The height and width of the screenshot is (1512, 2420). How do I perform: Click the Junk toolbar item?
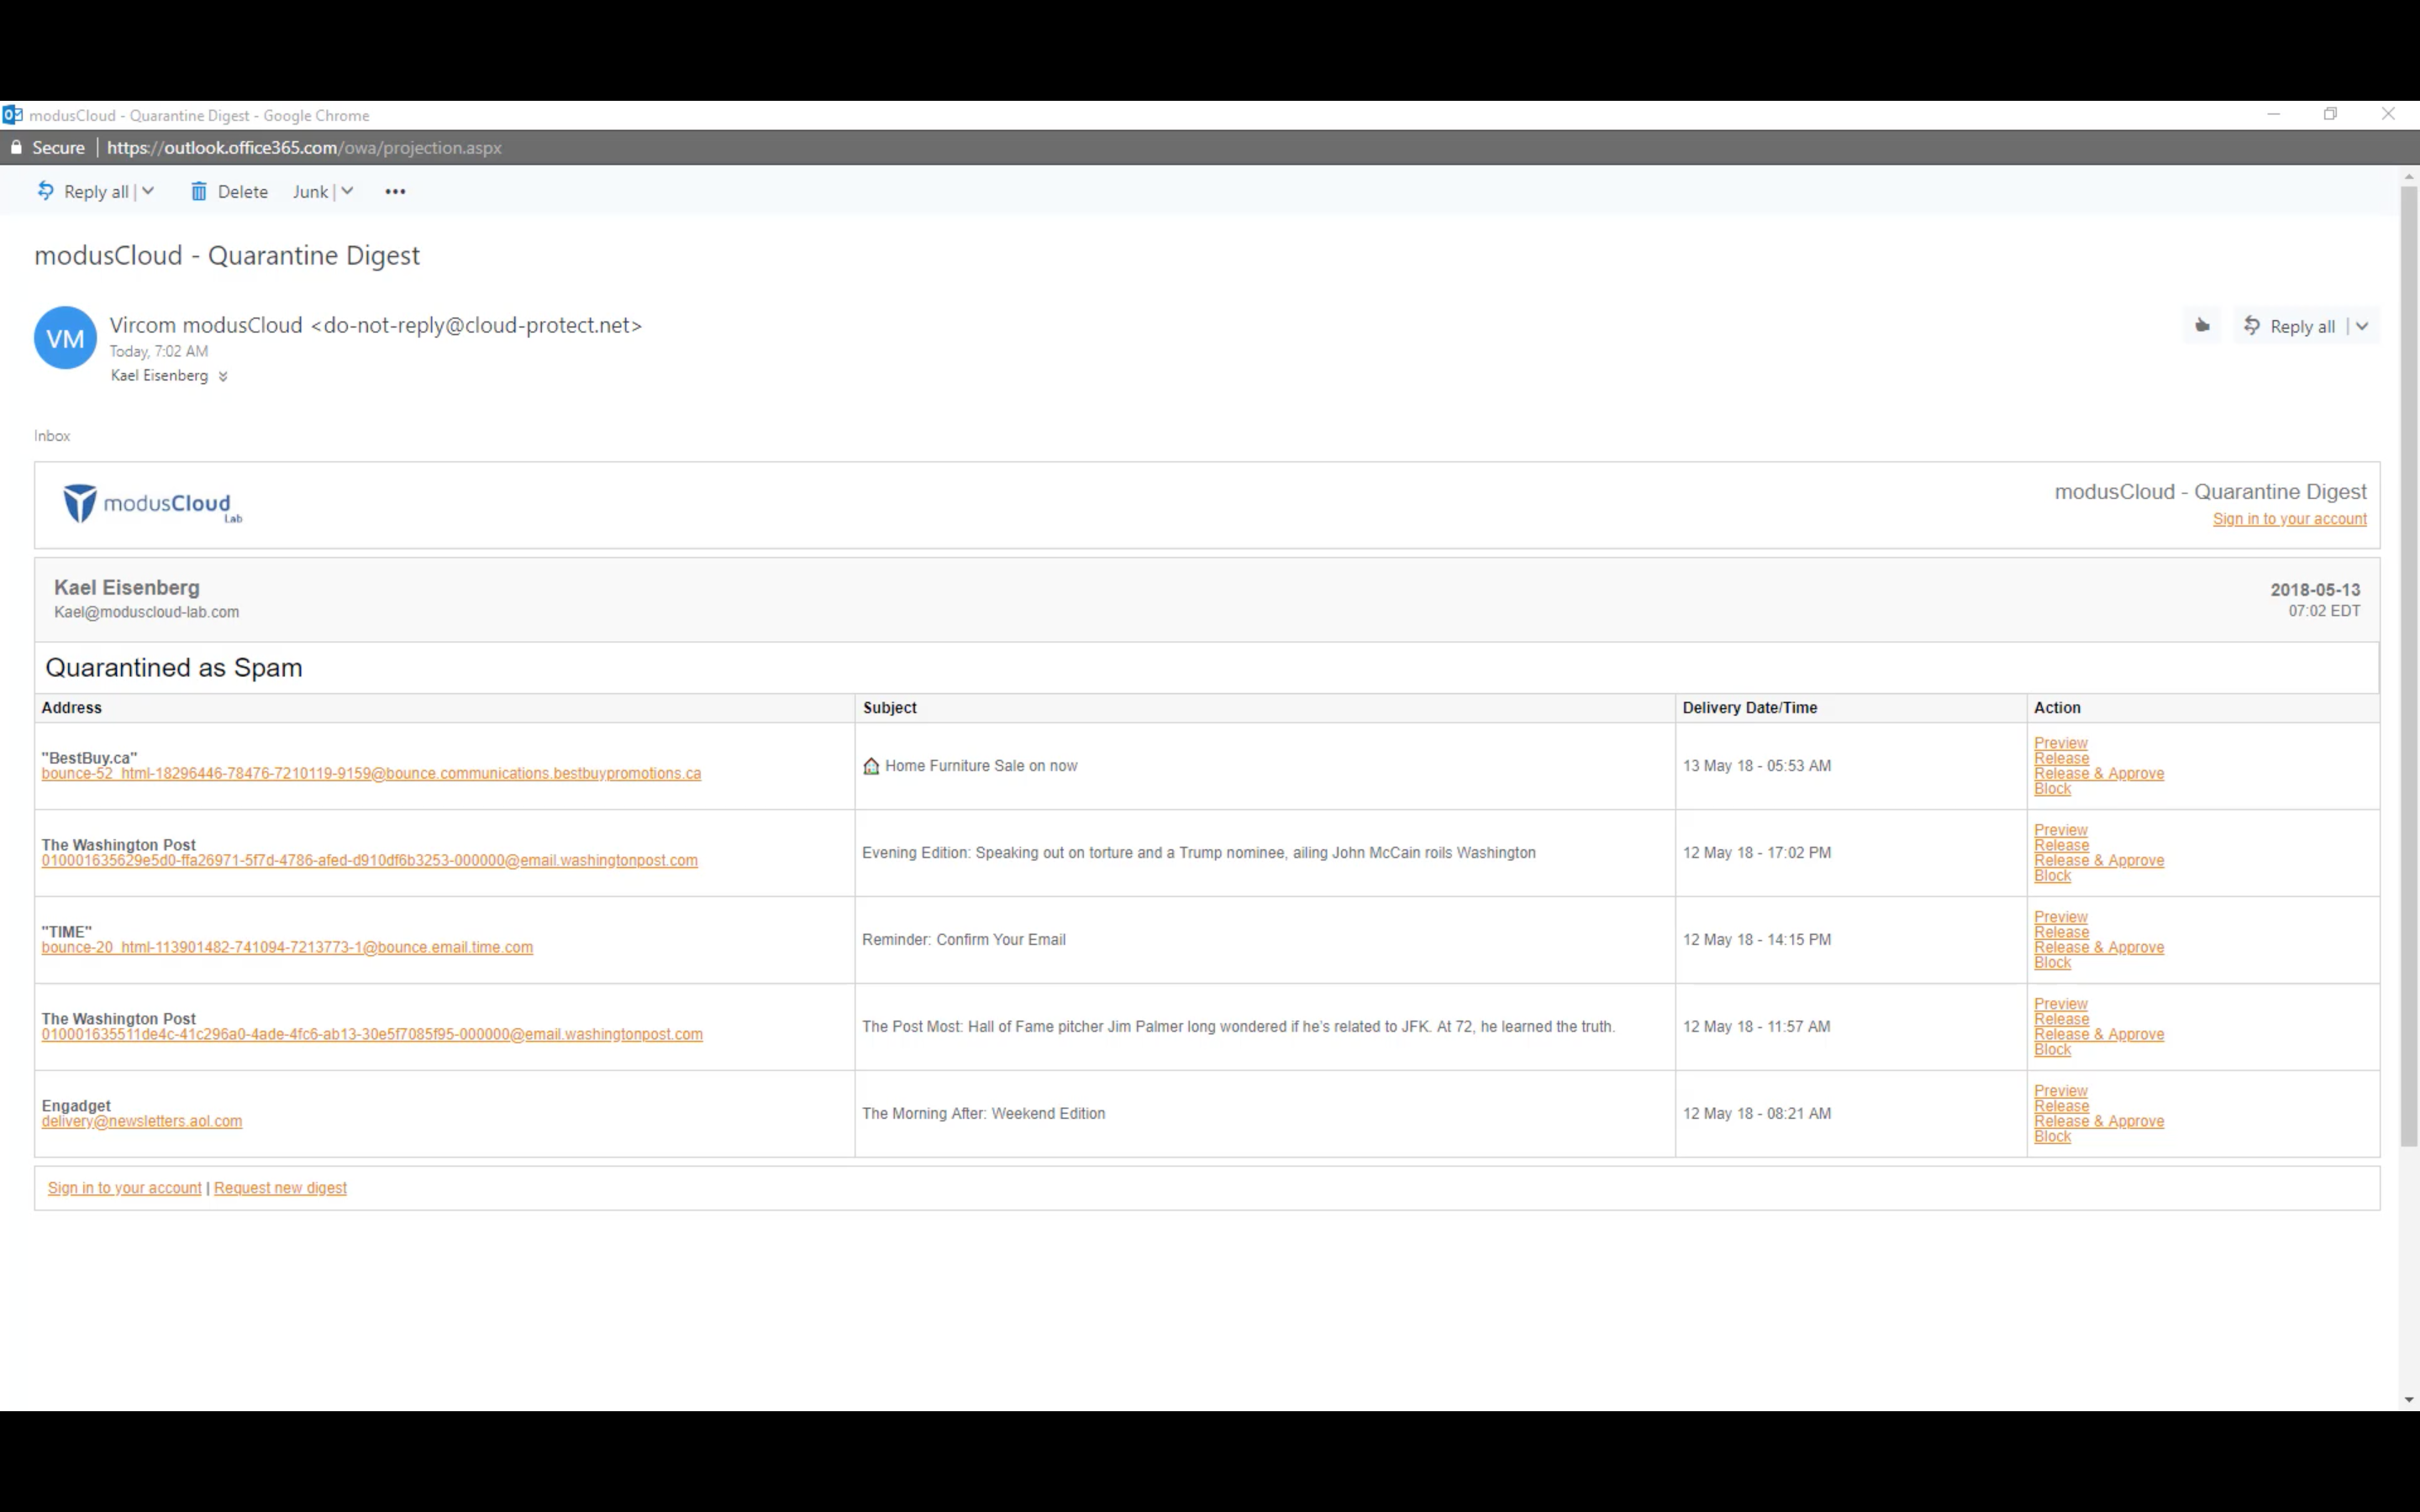(310, 191)
